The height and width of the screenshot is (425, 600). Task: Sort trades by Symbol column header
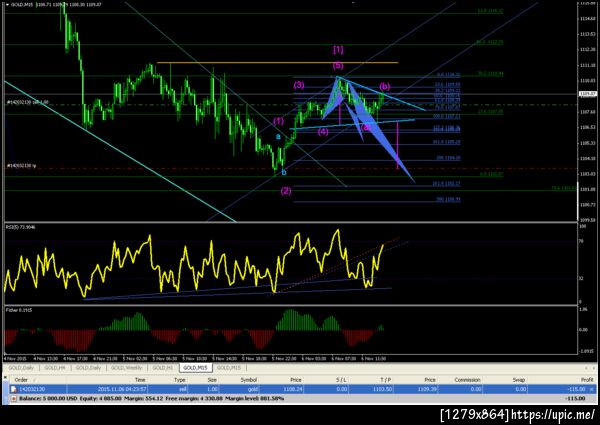pos(248,380)
